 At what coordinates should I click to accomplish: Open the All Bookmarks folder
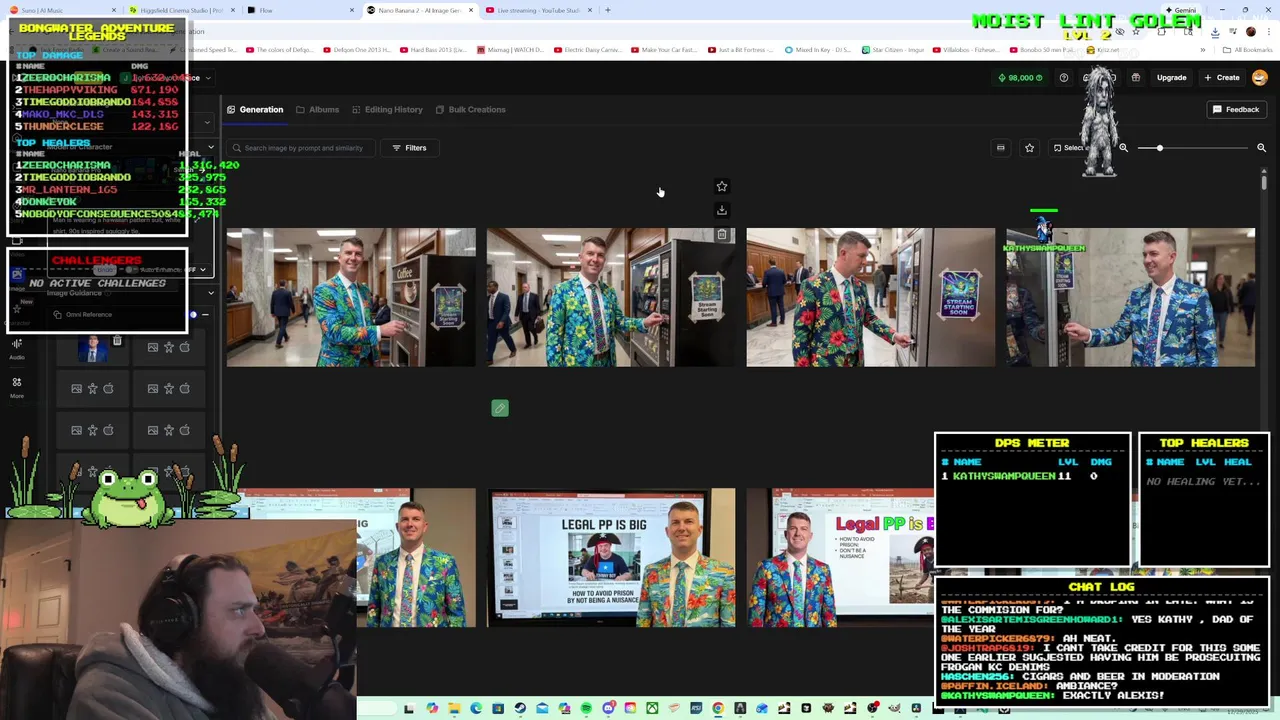pos(1248,50)
